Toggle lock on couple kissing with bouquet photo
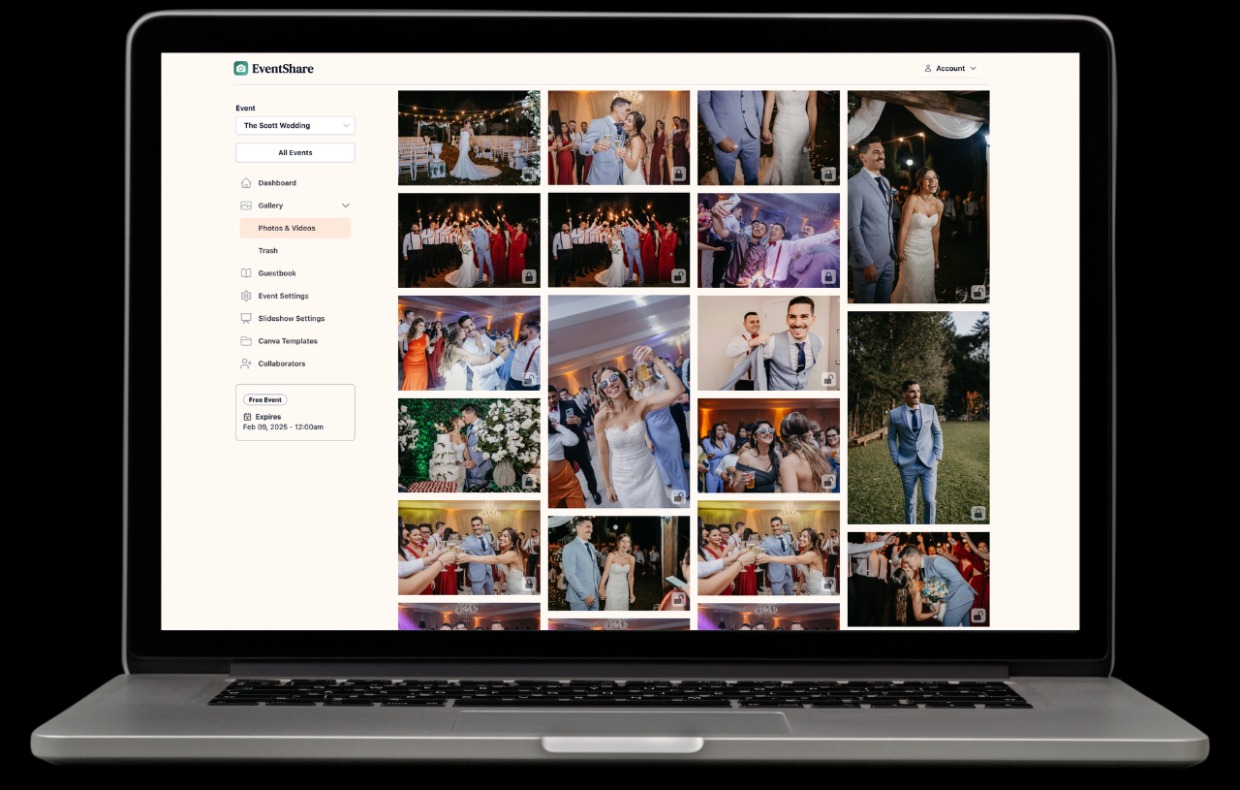The width and height of the screenshot is (1240, 790). click(x=978, y=616)
